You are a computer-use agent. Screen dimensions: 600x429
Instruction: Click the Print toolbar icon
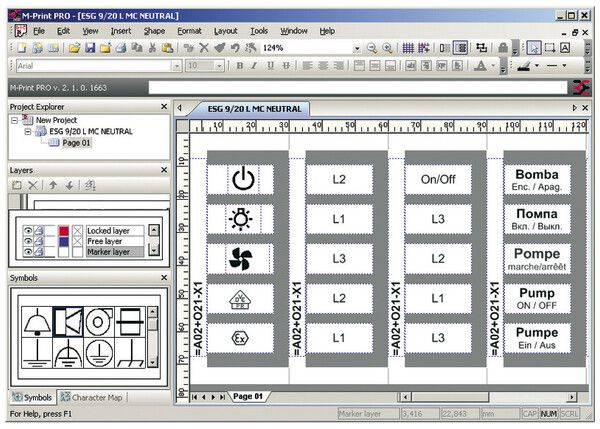point(121,48)
